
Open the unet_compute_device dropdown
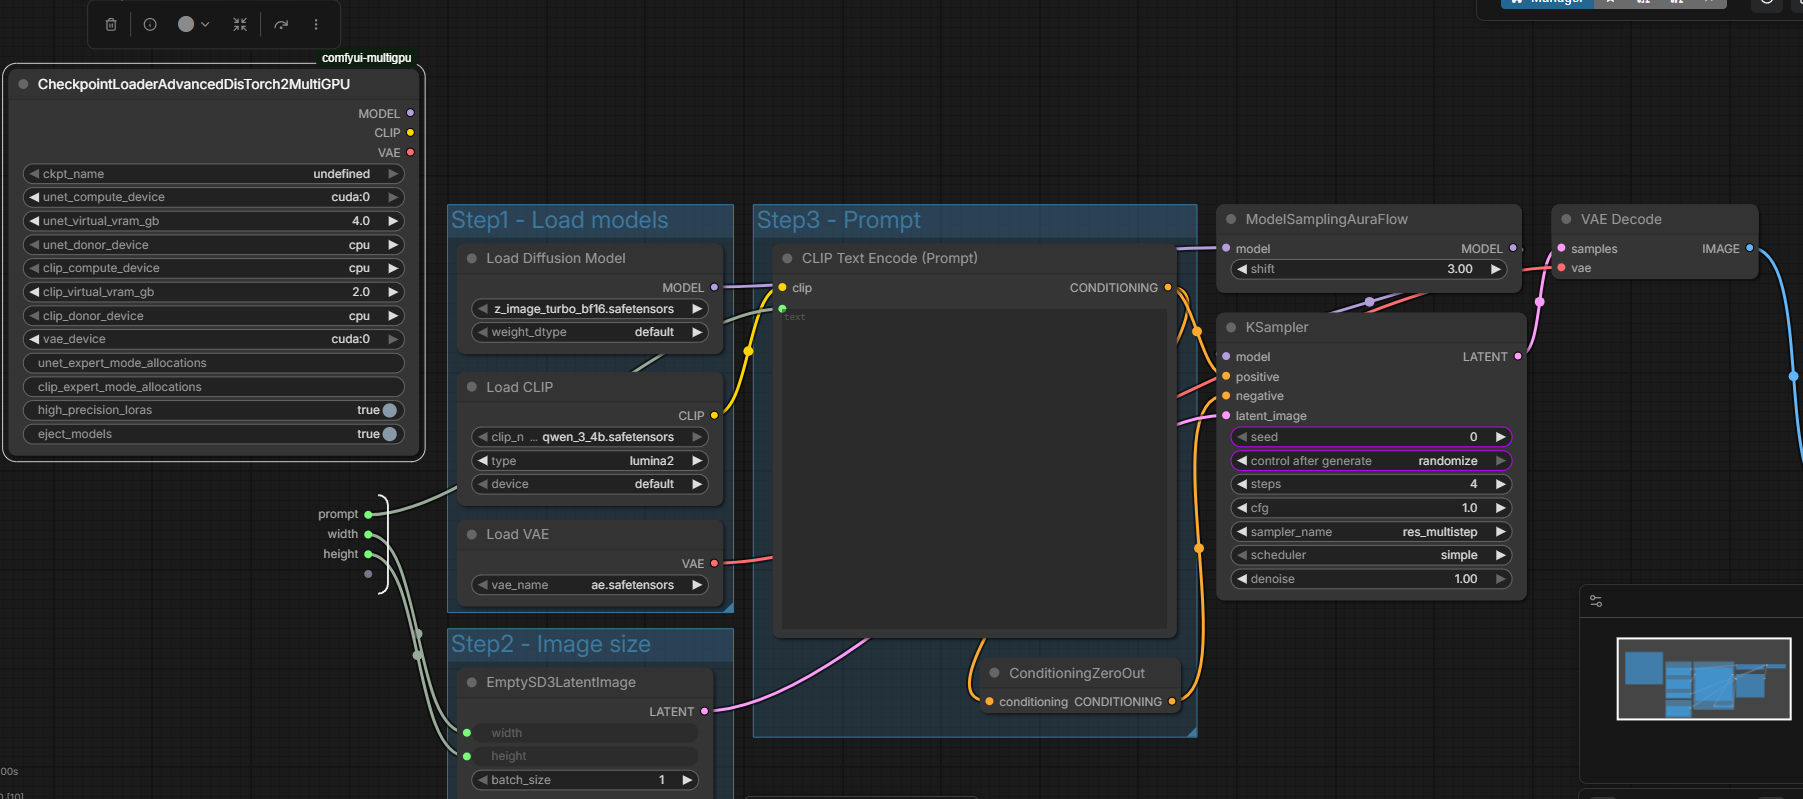[214, 197]
